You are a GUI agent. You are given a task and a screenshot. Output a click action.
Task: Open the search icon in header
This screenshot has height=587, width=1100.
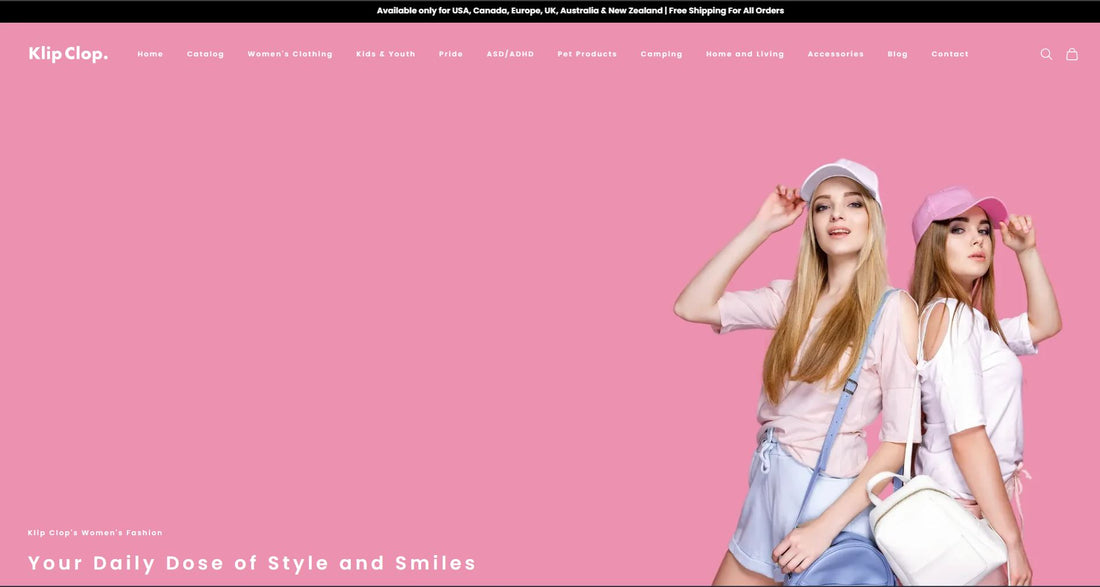click(1046, 54)
